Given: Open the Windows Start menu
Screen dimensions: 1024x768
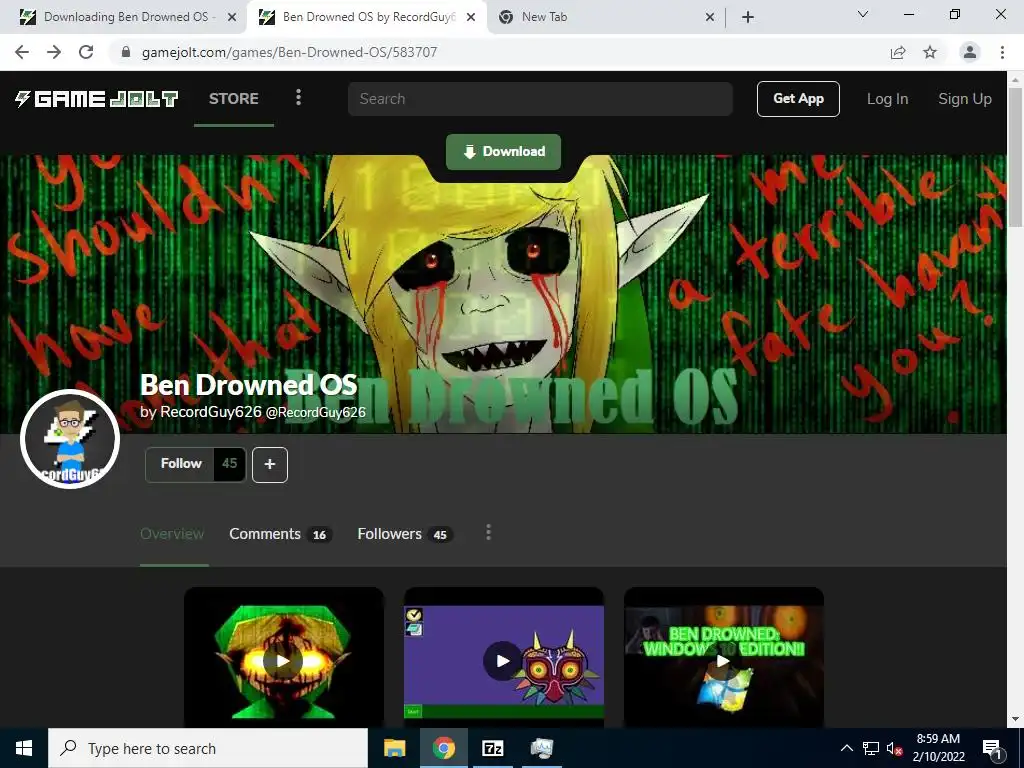Looking at the screenshot, I should (x=24, y=748).
